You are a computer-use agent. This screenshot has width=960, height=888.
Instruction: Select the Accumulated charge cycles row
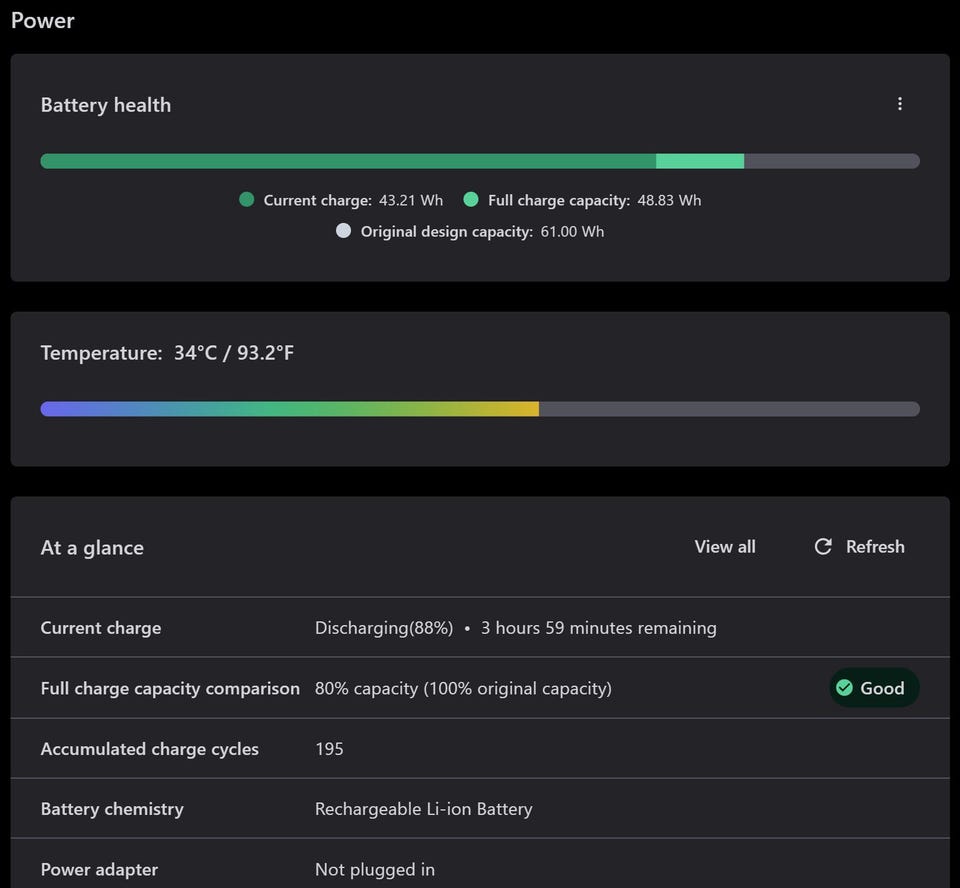coord(480,749)
